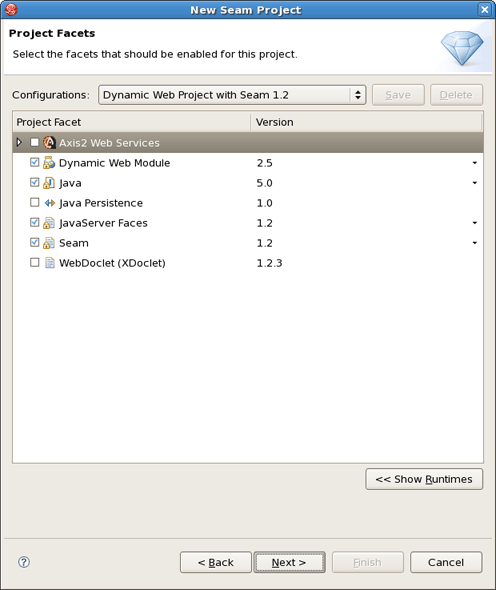Click the JavaServer Faces facet icon
Image resolution: width=496 pixels, height=590 pixels.
click(x=49, y=223)
